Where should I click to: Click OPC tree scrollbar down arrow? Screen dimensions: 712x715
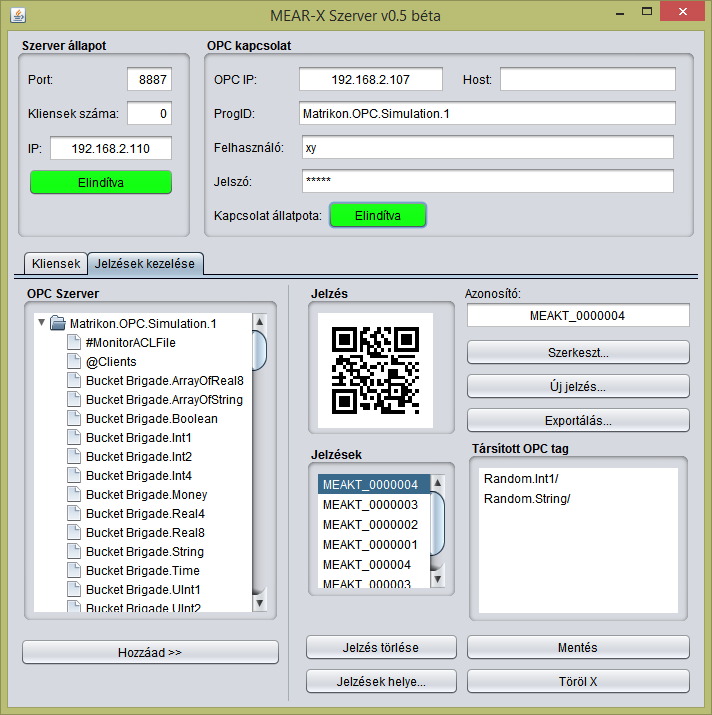[260, 603]
